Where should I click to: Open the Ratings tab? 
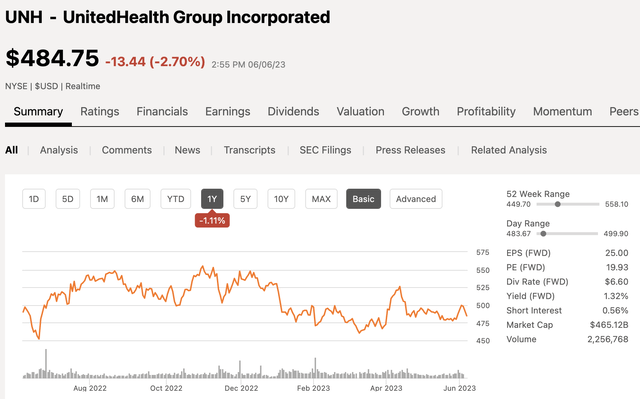click(x=100, y=111)
